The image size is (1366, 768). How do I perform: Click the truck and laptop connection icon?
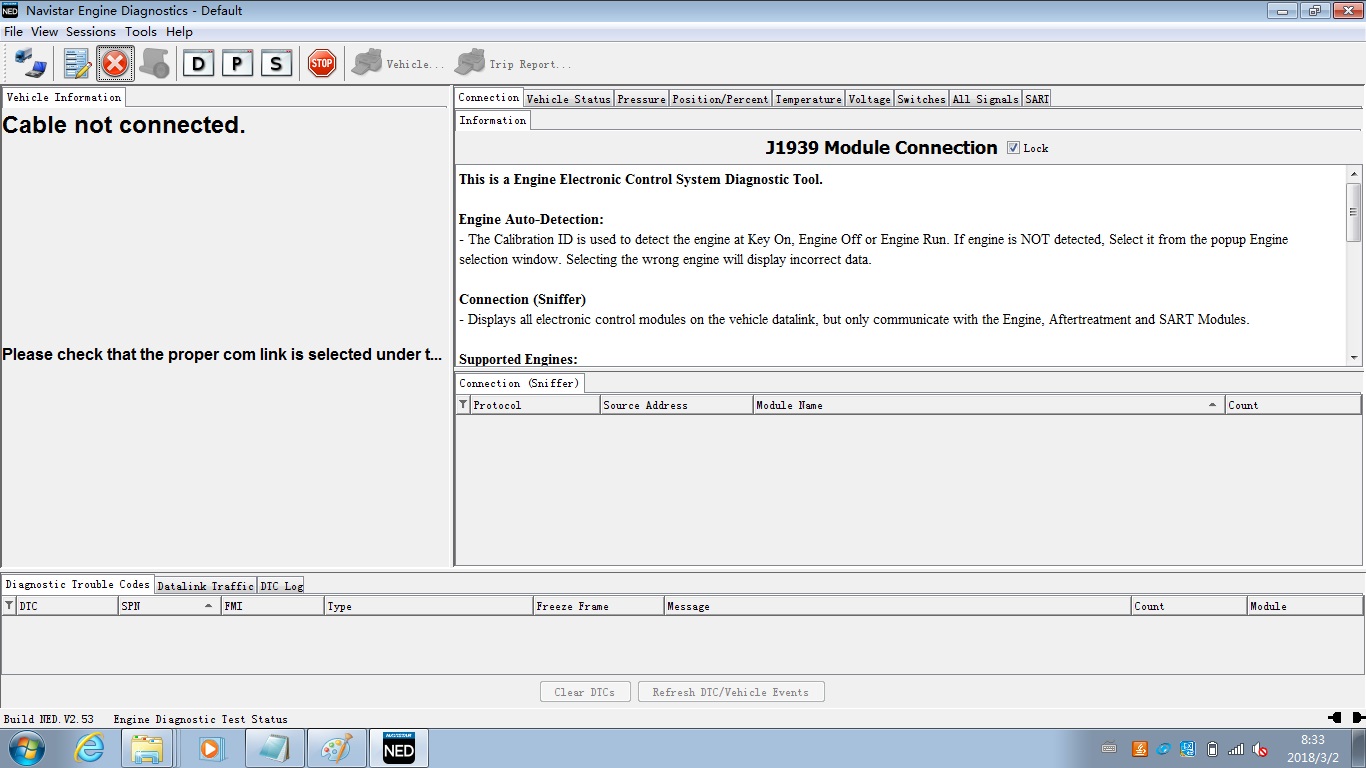[x=30, y=64]
